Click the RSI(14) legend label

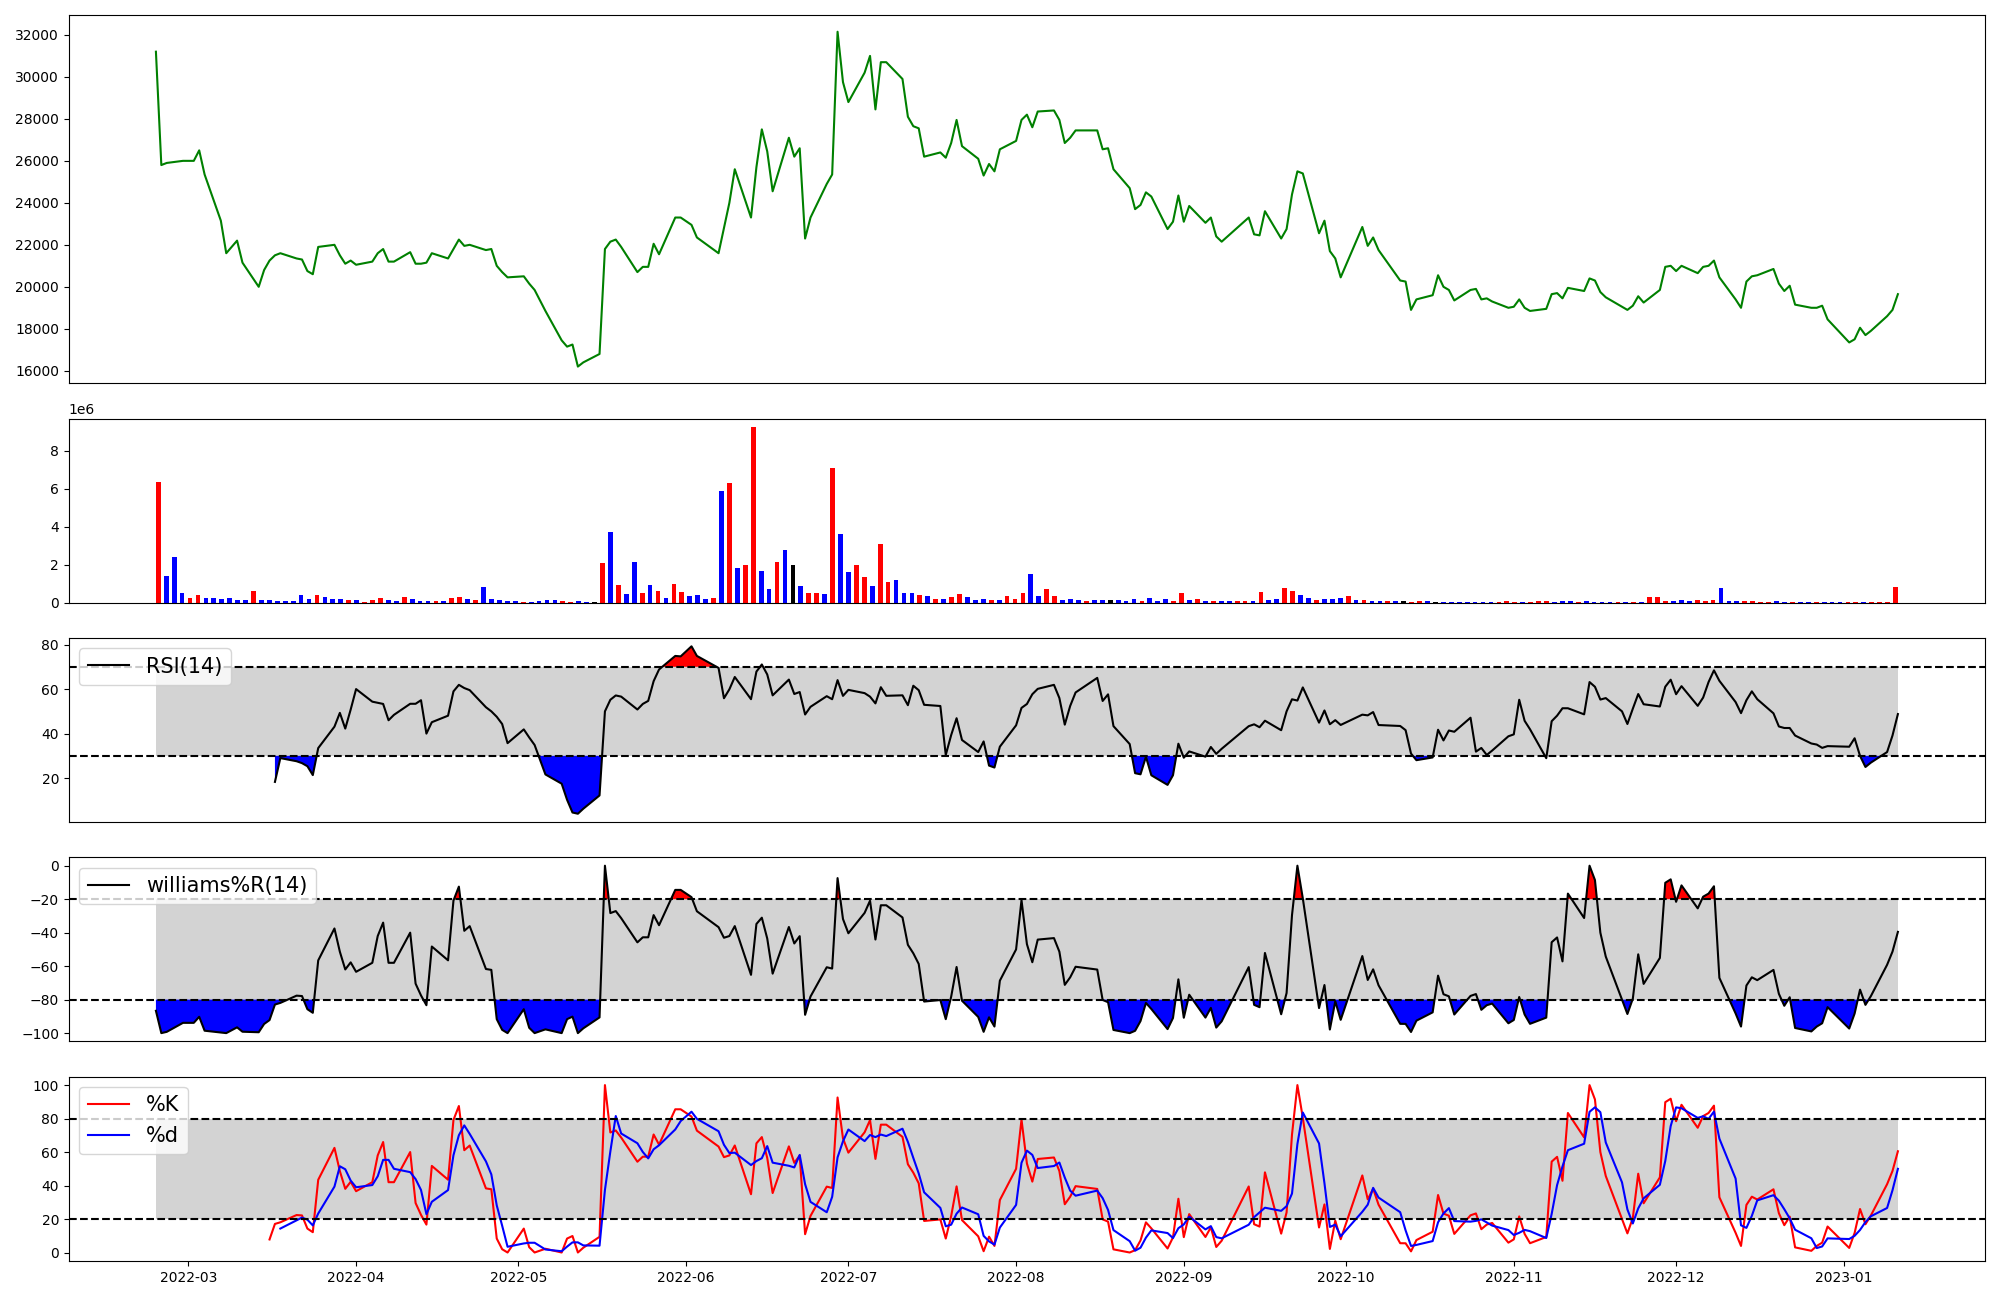(184, 666)
